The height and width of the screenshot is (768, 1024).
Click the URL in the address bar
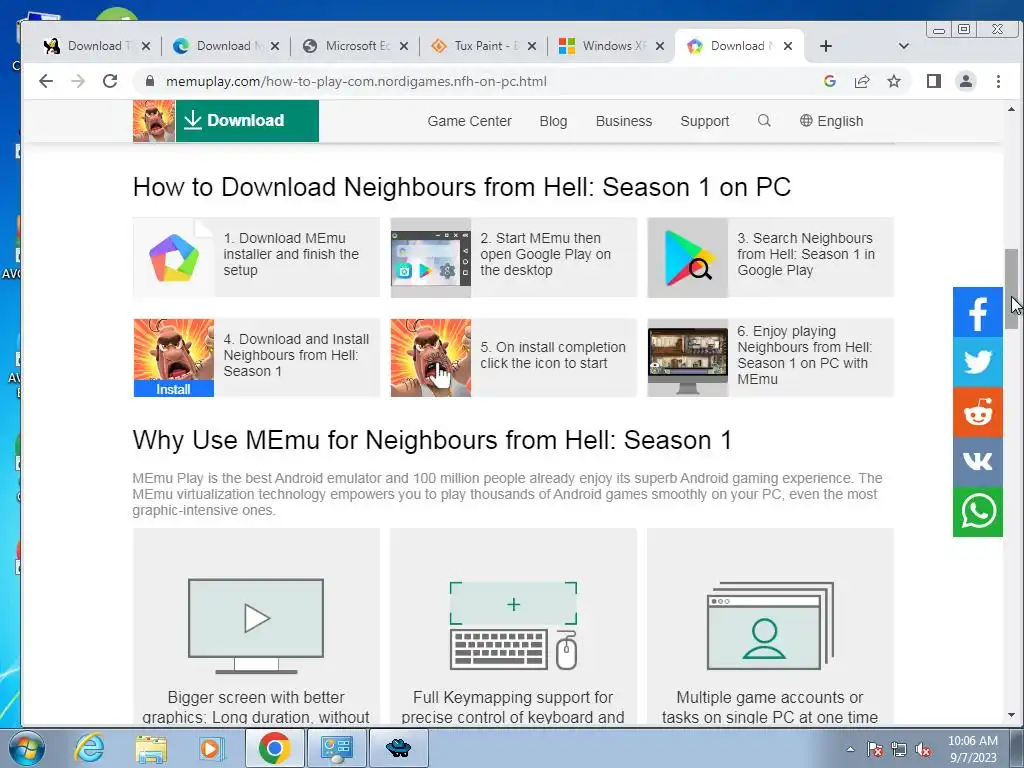[x=356, y=81]
